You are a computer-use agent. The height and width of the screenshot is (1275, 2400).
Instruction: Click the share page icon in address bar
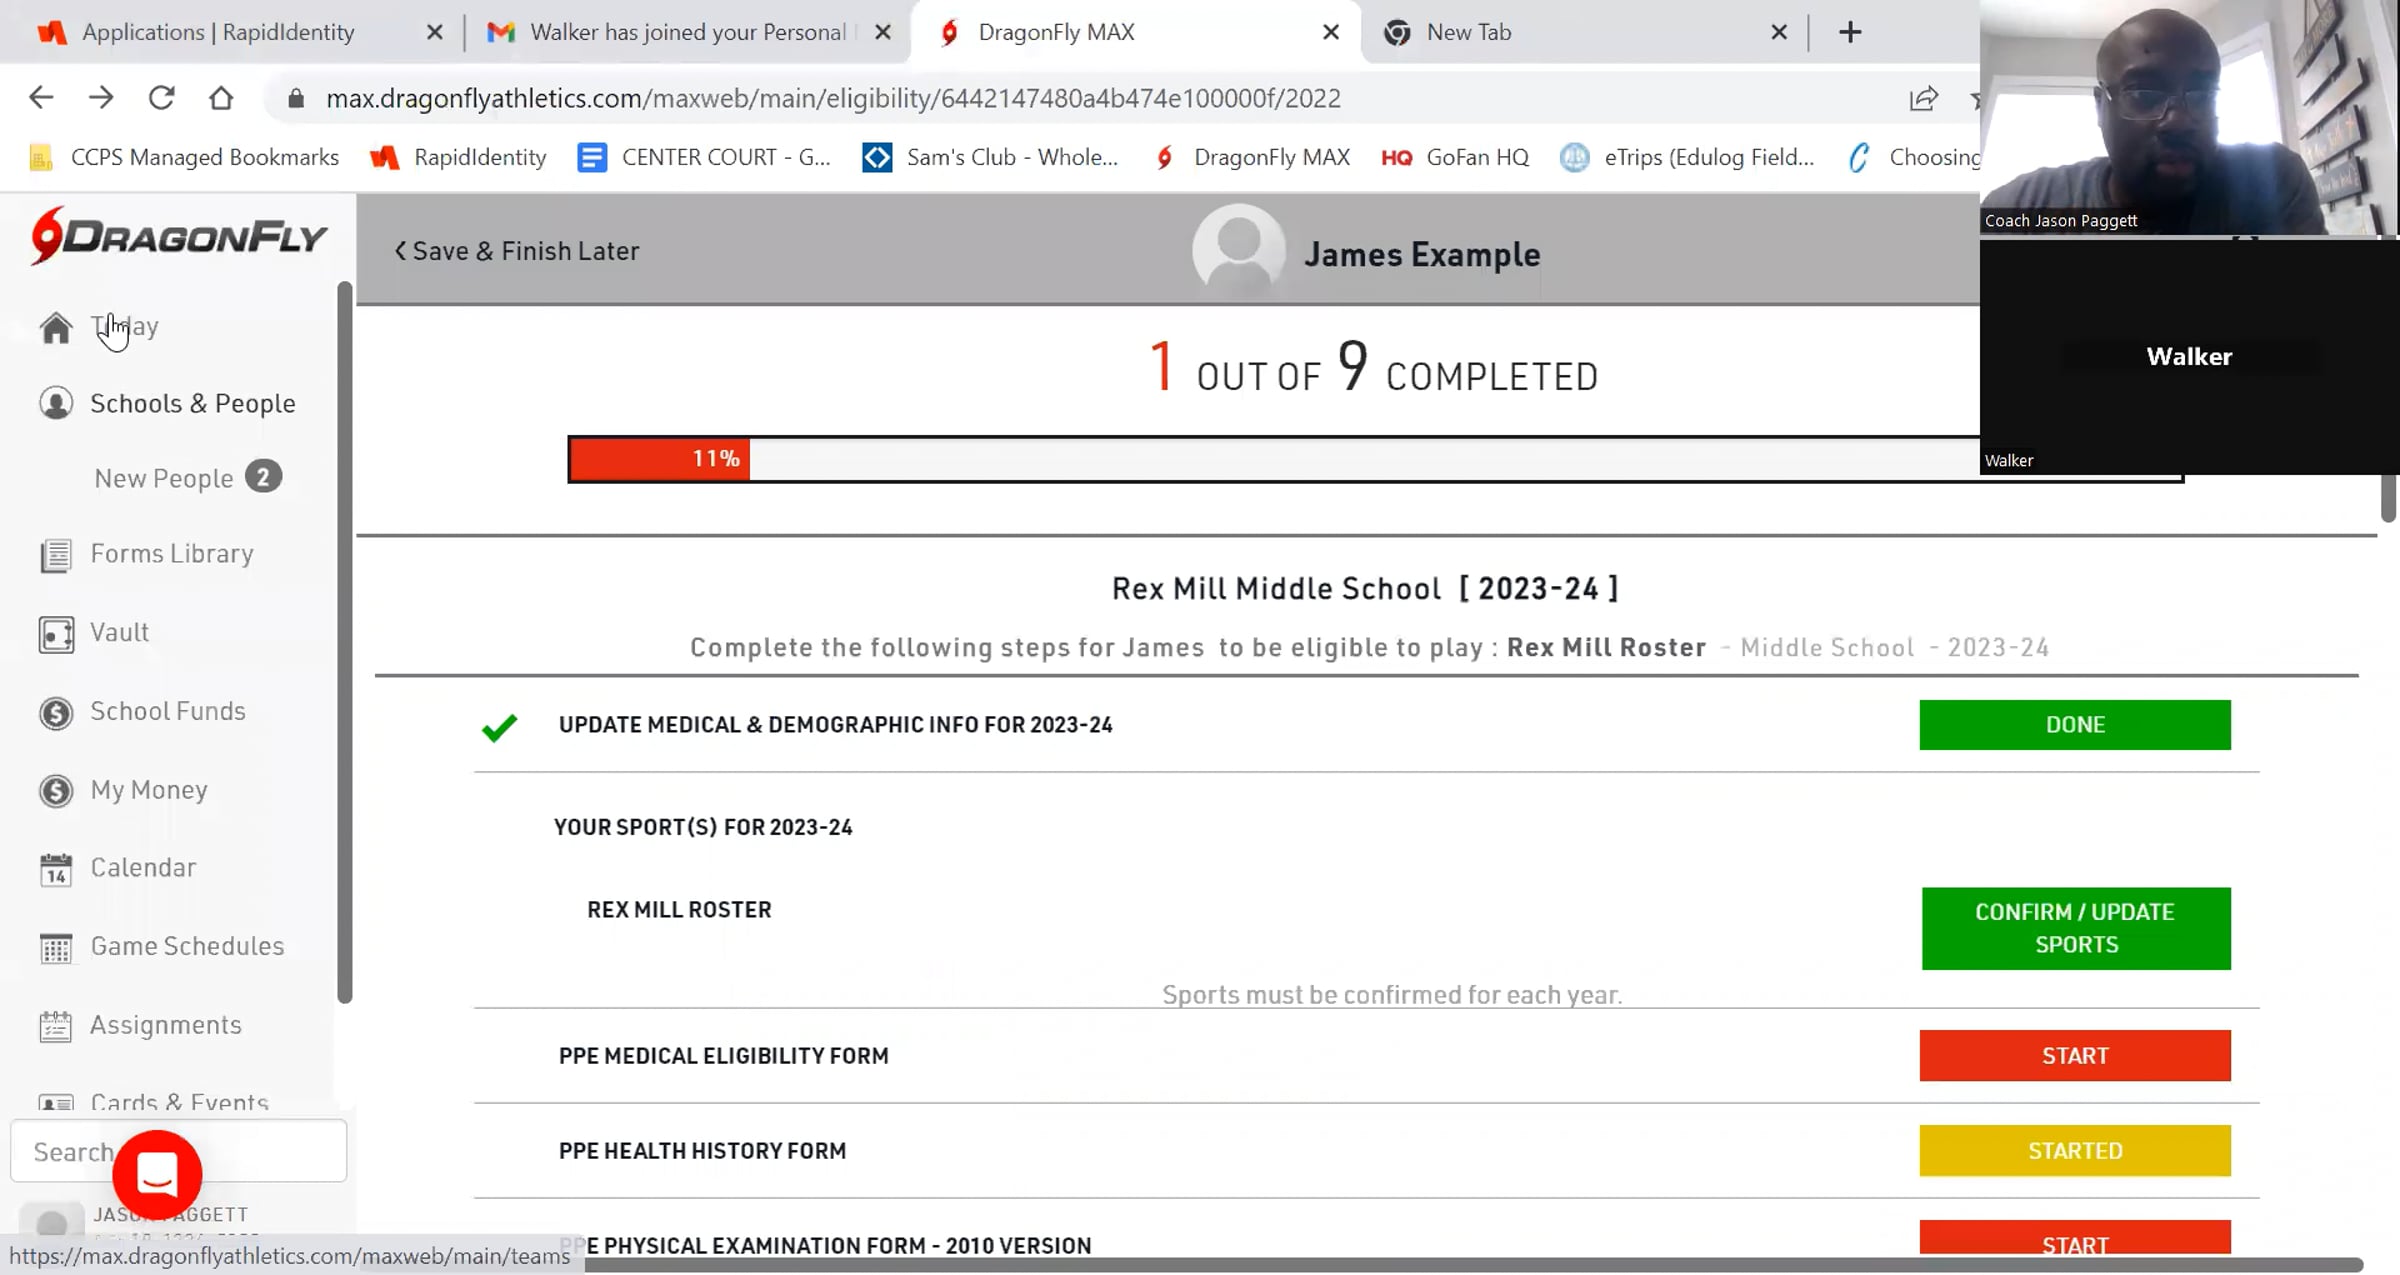(x=1923, y=98)
